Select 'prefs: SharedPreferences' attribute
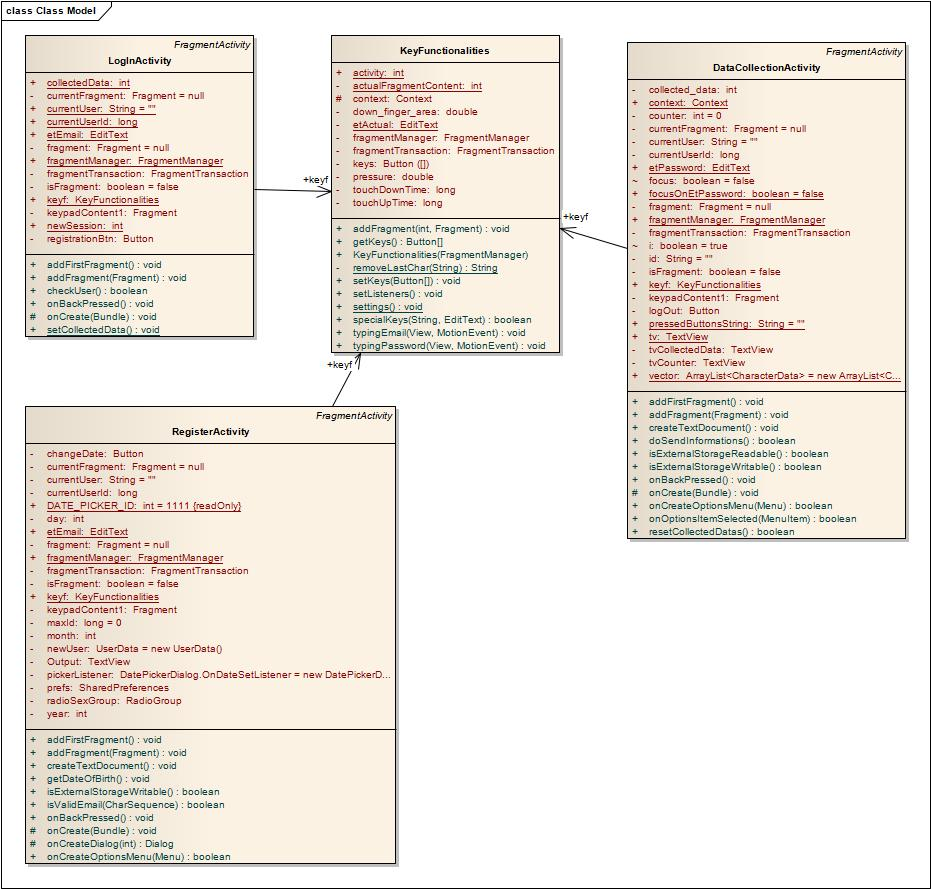Screen dimensions: 931x889 [x=108, y=689]
